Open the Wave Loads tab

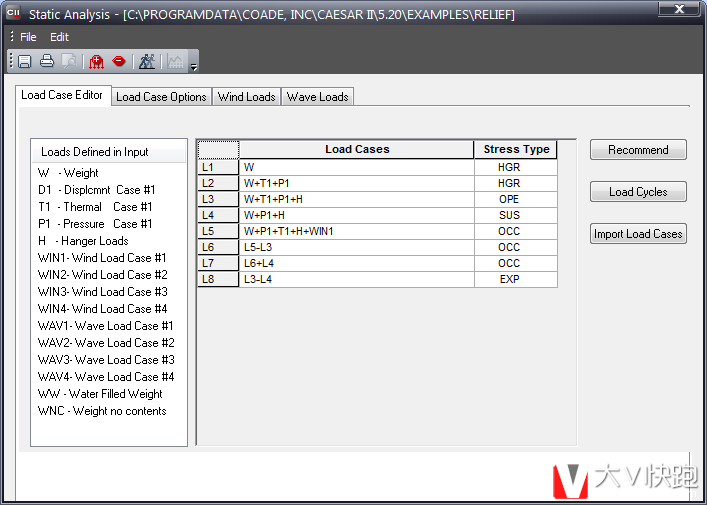(x=318, y=97)
